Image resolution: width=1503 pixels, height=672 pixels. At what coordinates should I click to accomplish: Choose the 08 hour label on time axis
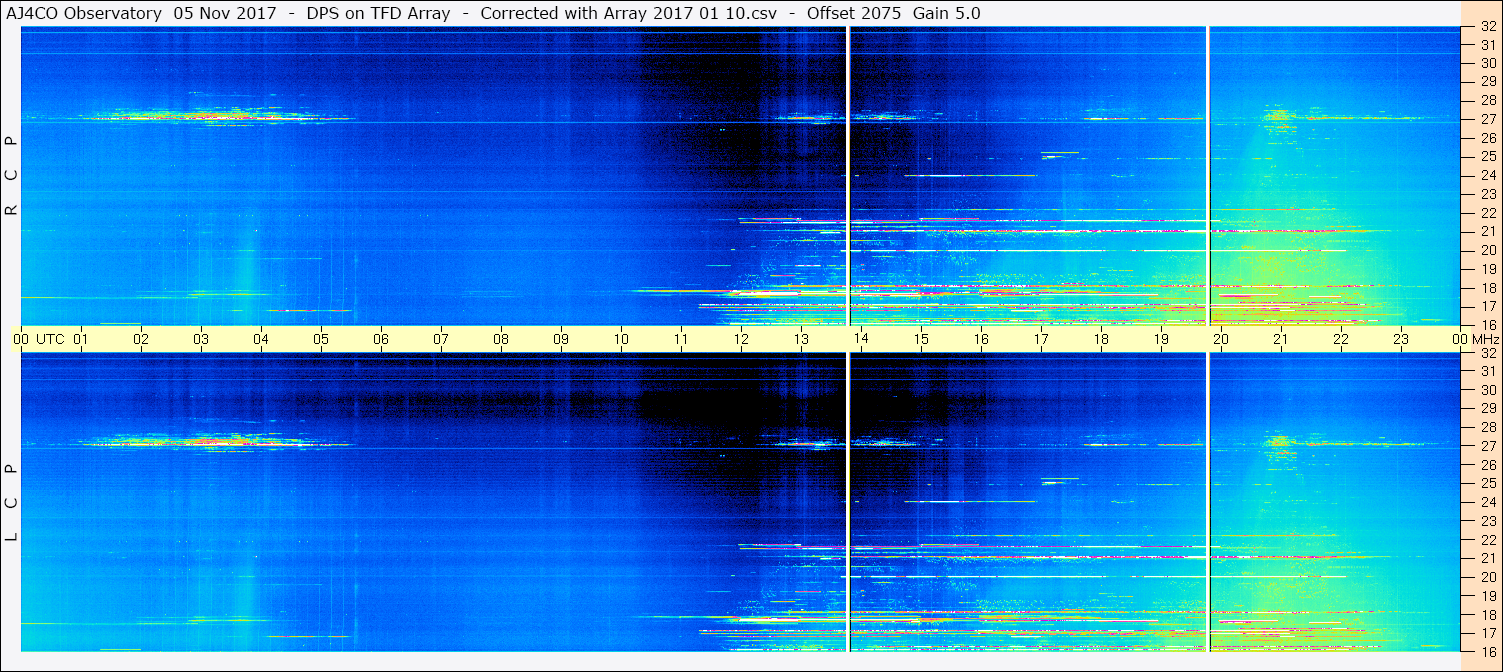tap(501, 339)
